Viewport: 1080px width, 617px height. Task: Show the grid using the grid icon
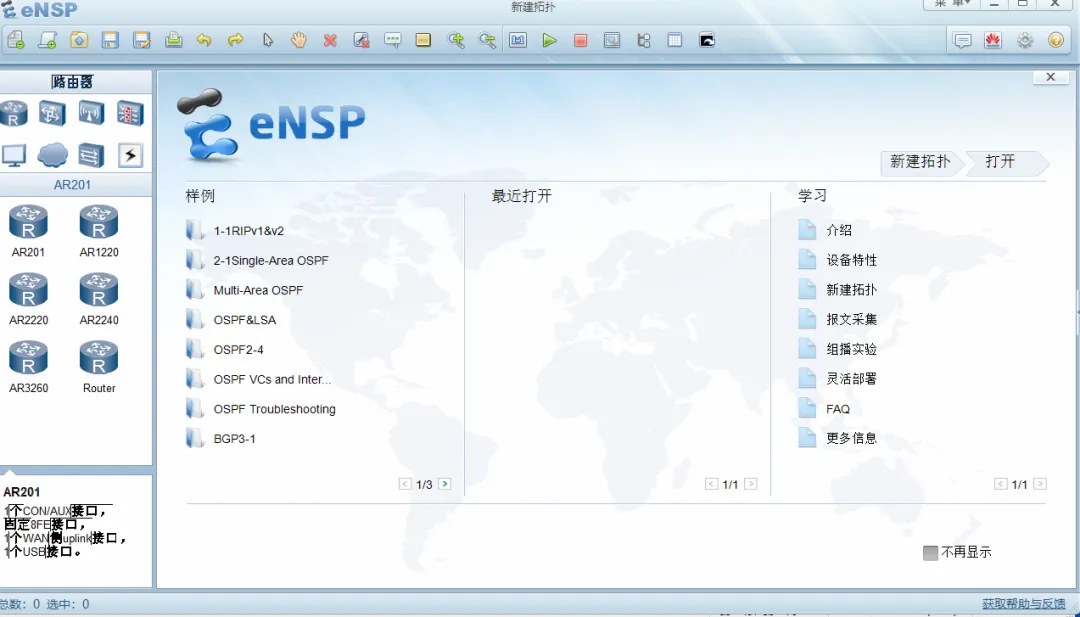(675, 40)
